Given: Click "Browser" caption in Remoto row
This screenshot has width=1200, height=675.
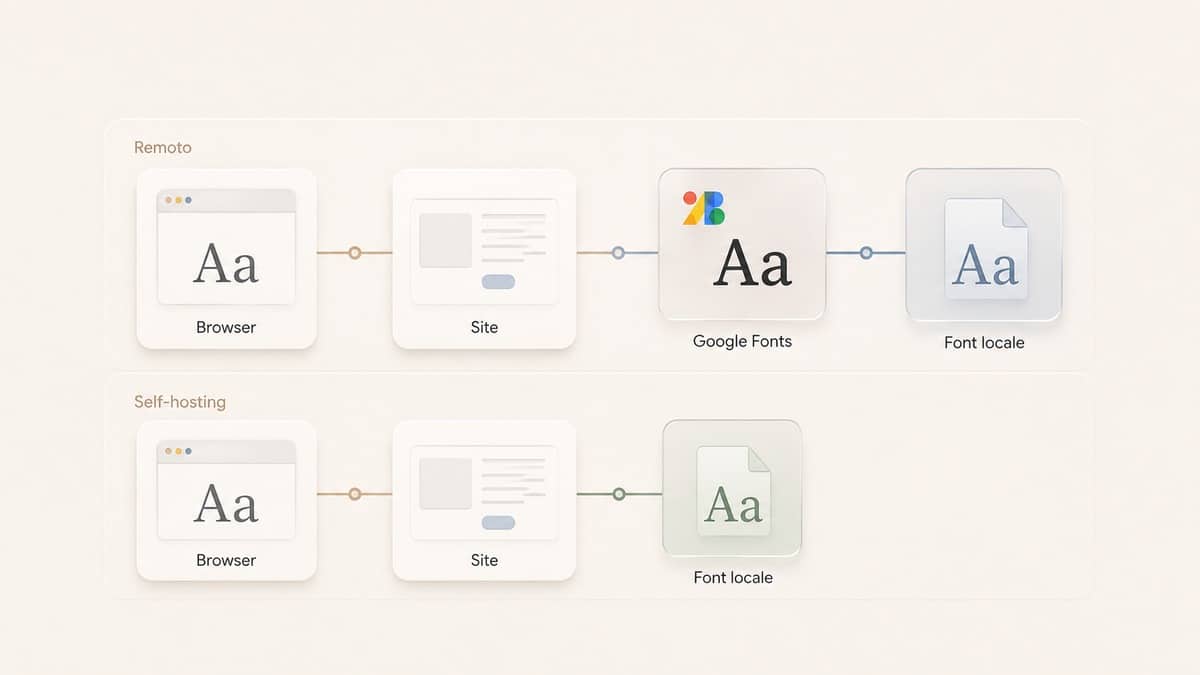Looking at the screenshot, I should [x=226, y=327].
